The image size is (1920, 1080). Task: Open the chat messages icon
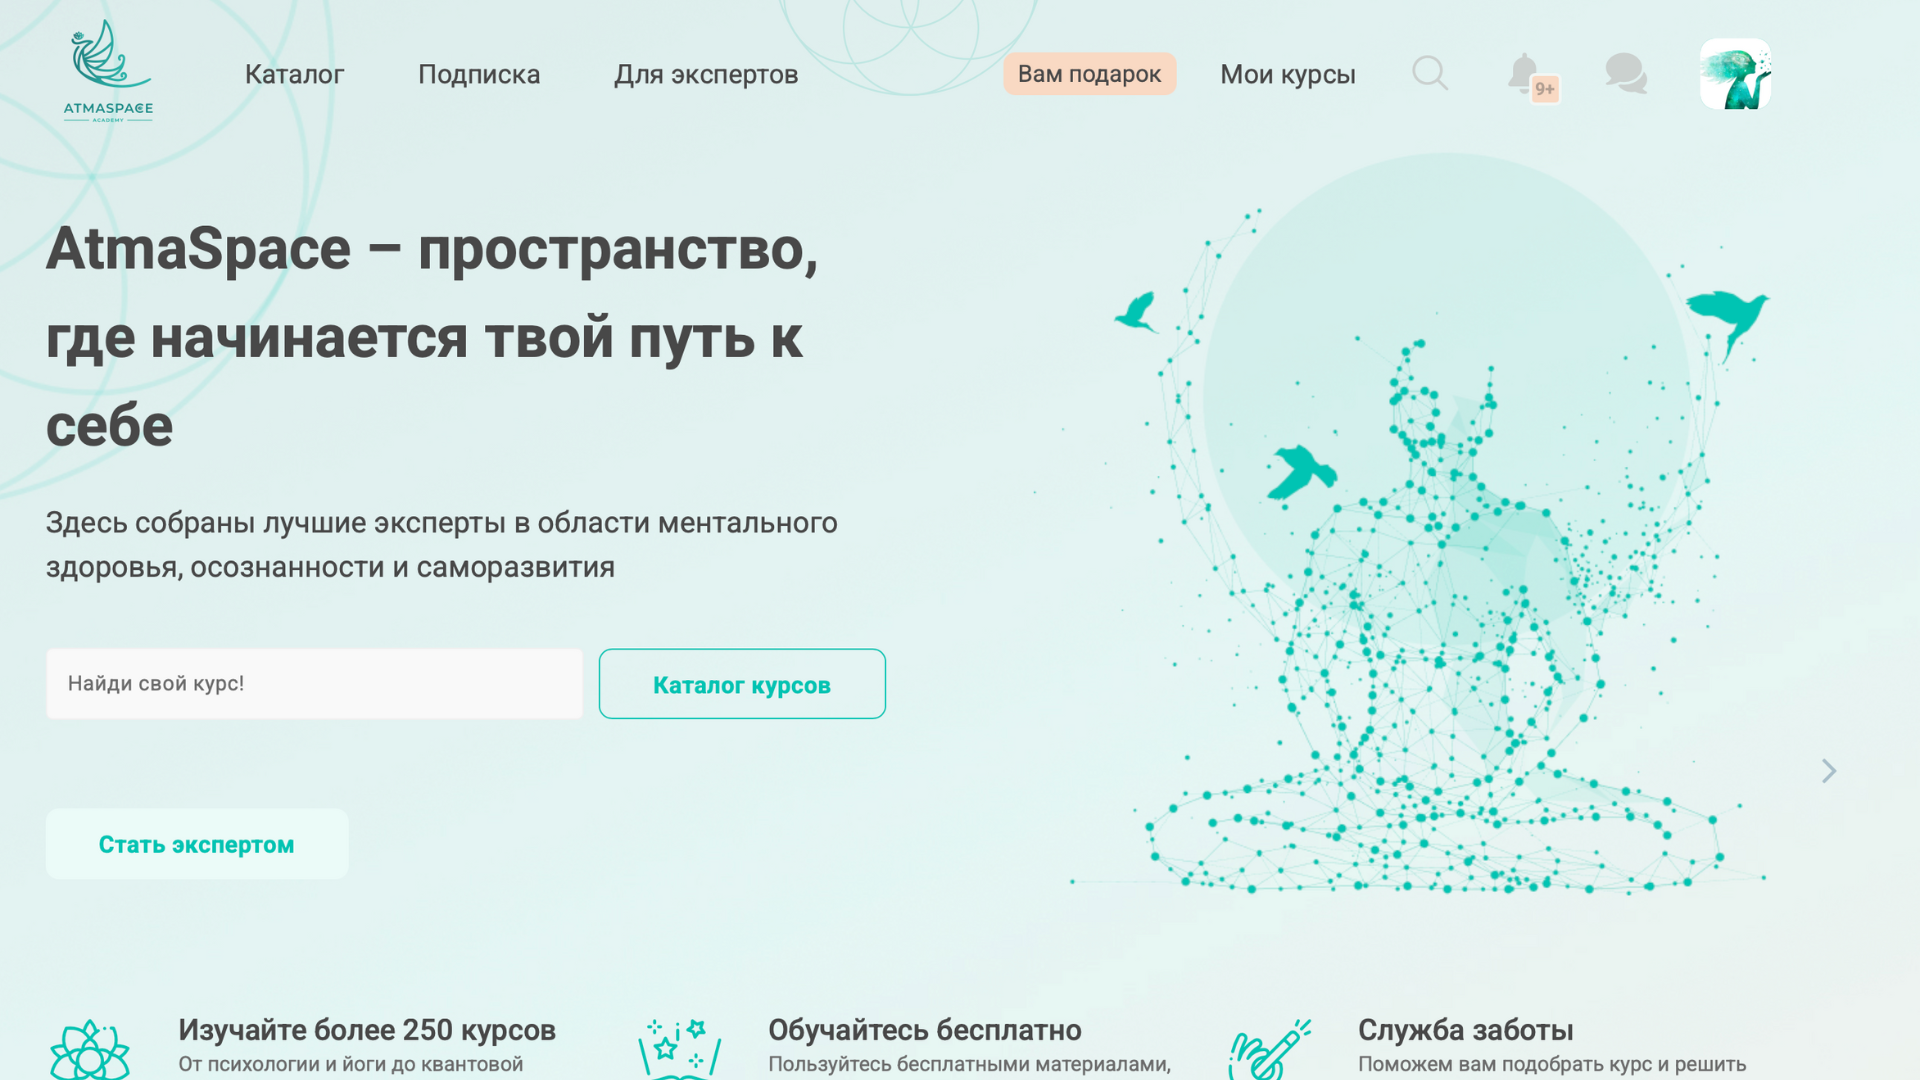1626,73
